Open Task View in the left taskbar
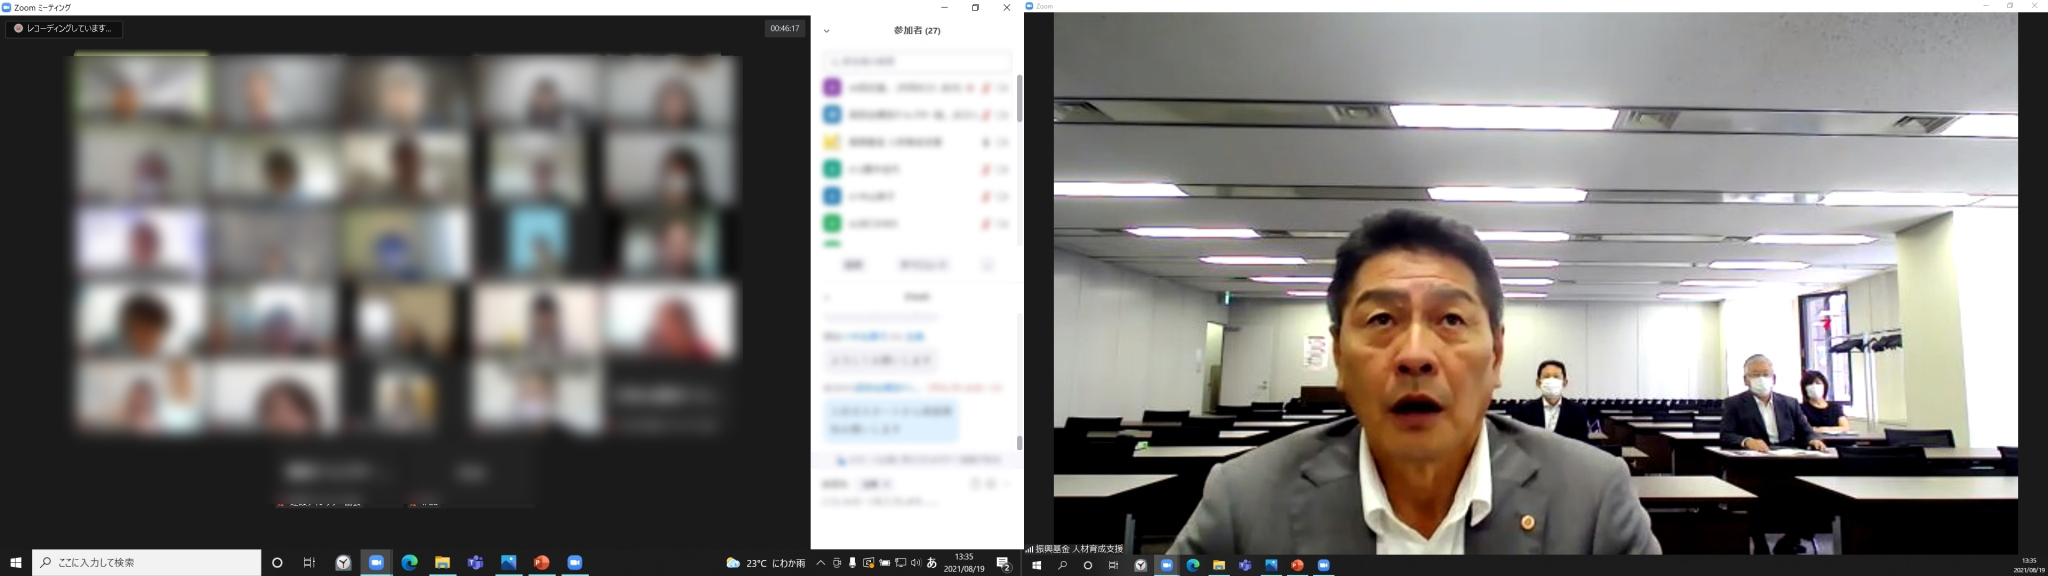 point(309,563)
